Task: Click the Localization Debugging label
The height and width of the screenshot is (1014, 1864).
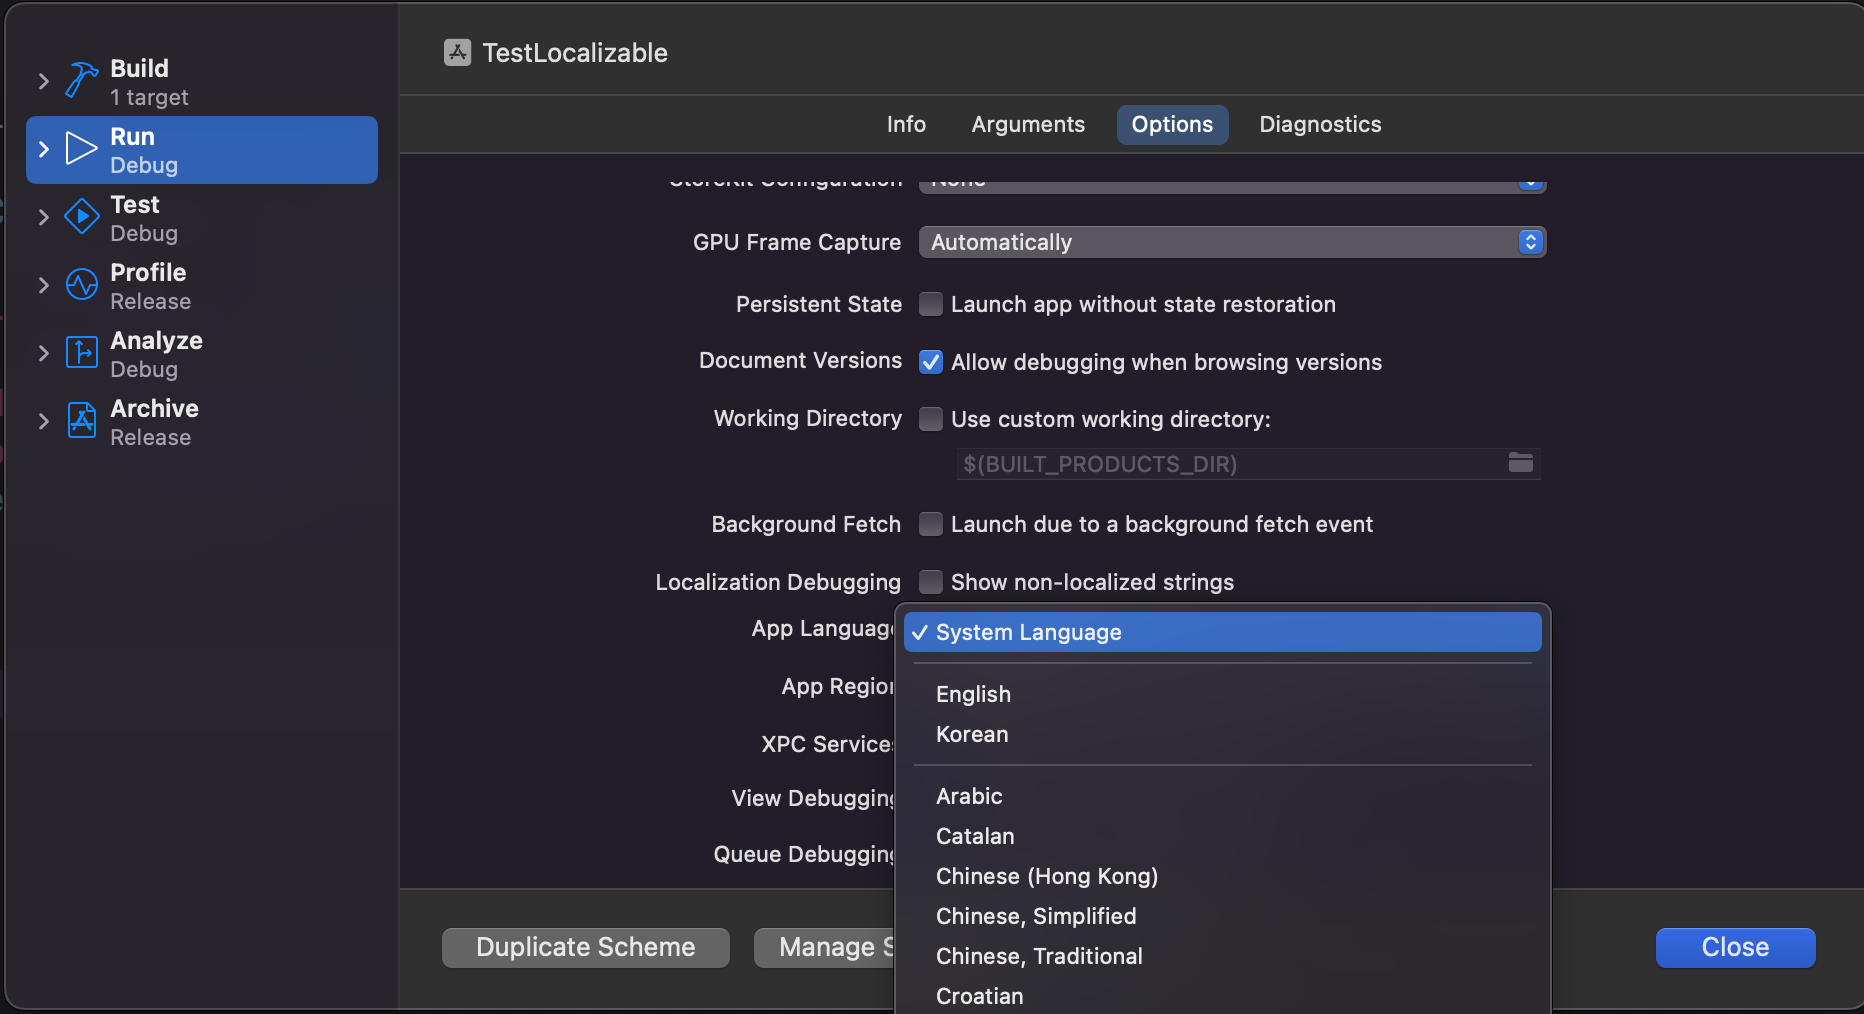Action: click(778, 582)
